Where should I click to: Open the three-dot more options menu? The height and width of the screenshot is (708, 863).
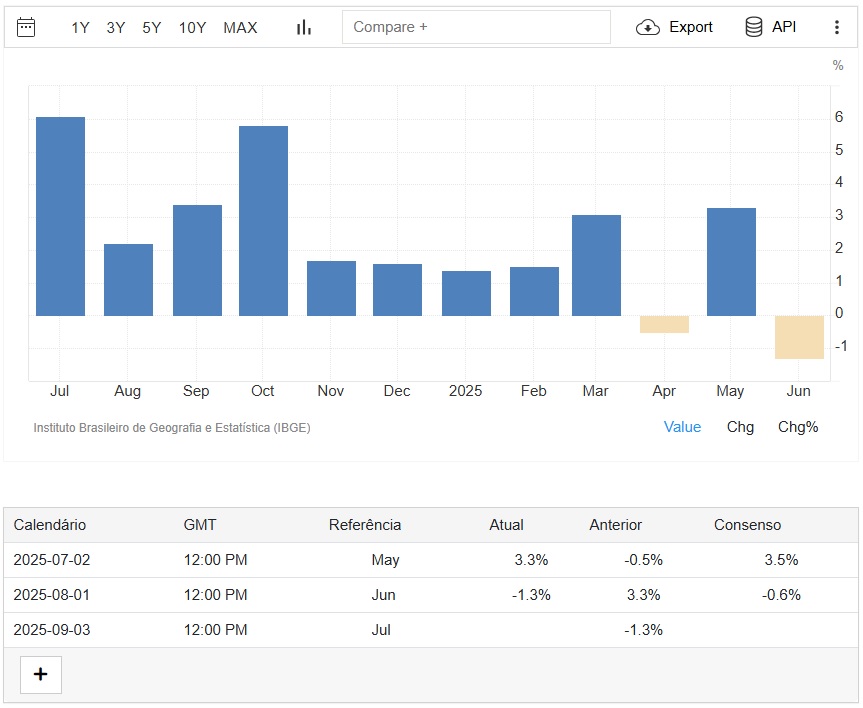(x=837, y=27)
